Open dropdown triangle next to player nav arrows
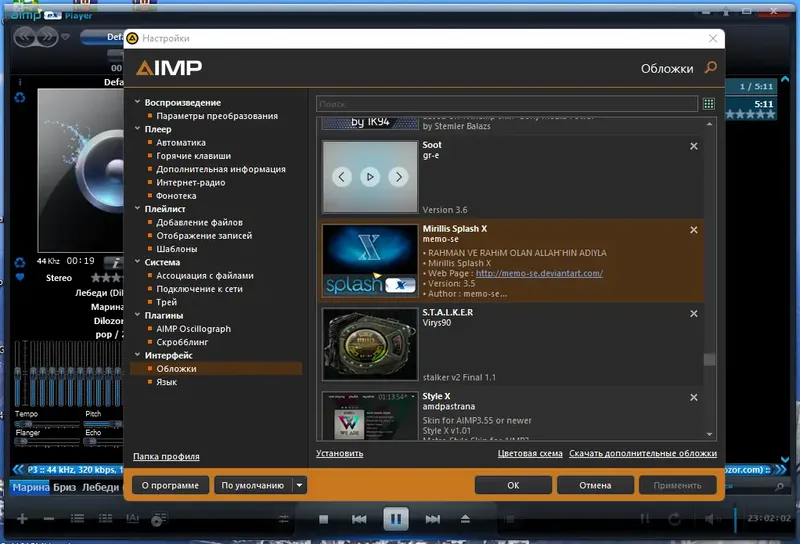The width and height of the screenshot is (800, 544). 65,37
